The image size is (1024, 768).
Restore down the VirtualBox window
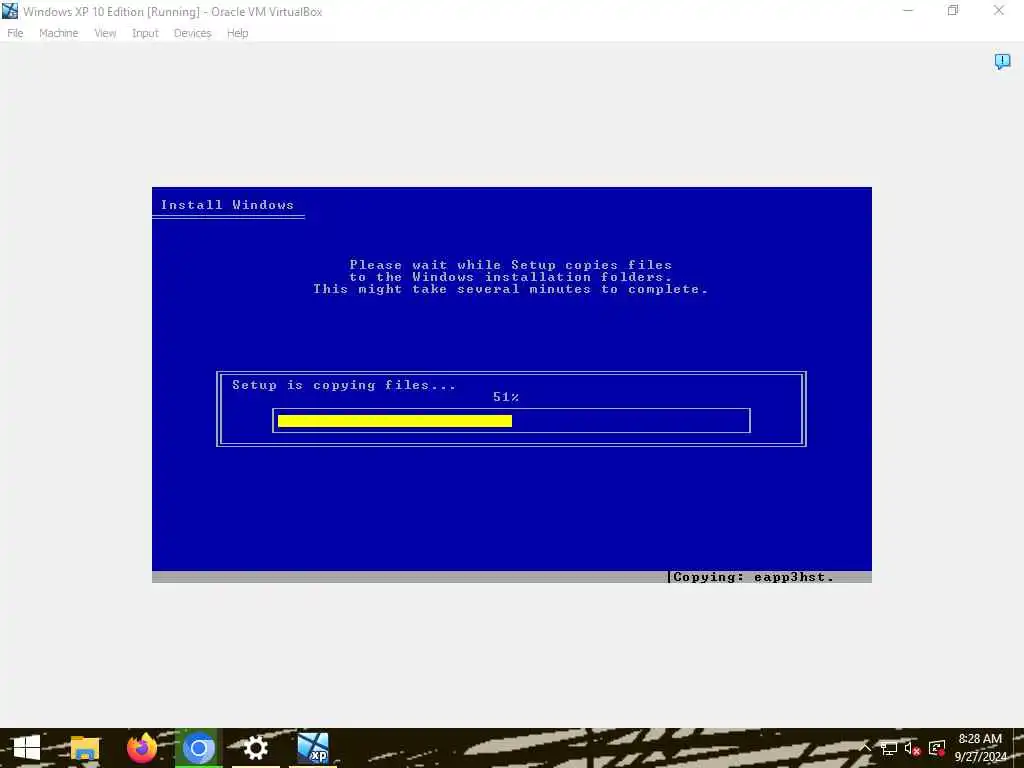[x=953, y=11]
